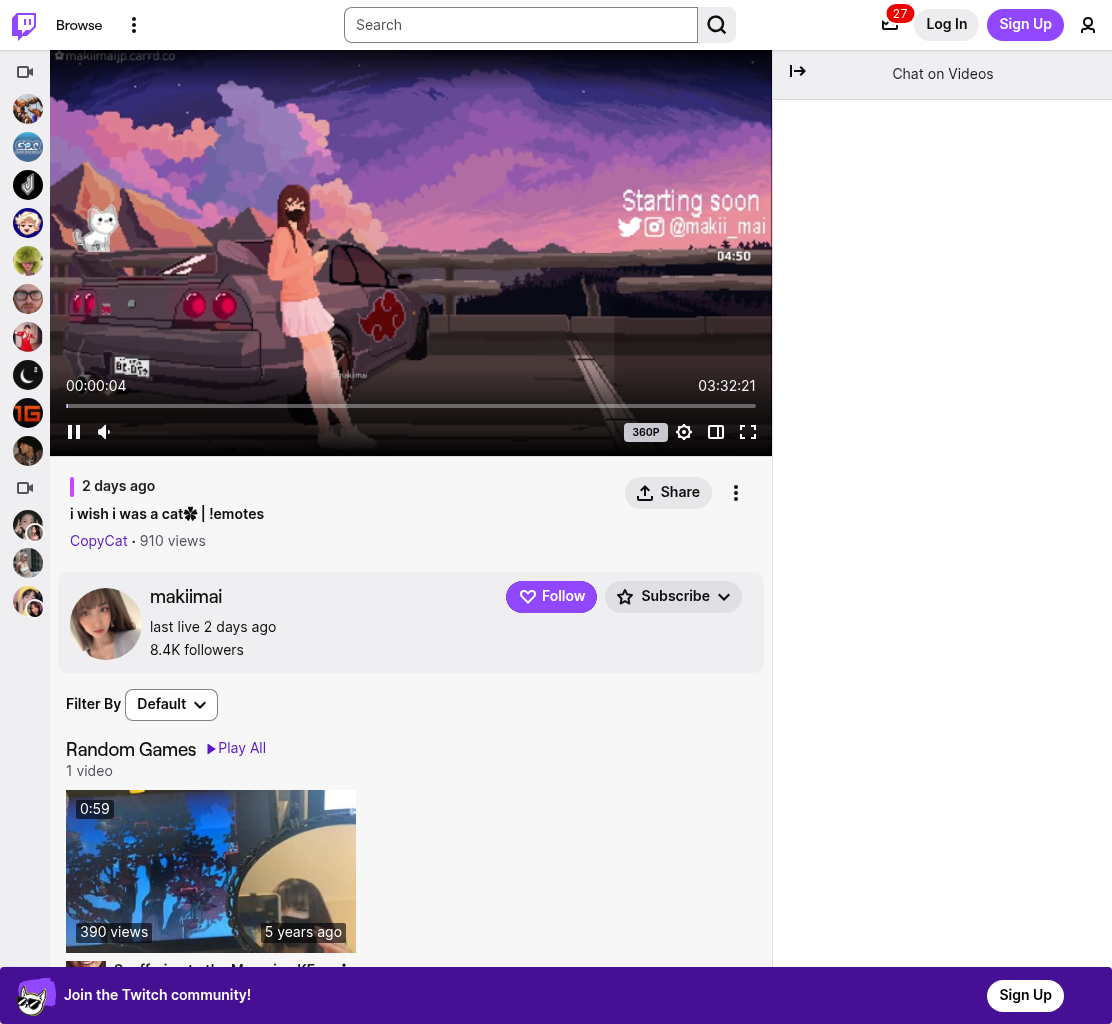The width and height of the screenshot is (1112, 1024).
Task: Open the middle recommended avatar below second camera
Action: (28, 563)
